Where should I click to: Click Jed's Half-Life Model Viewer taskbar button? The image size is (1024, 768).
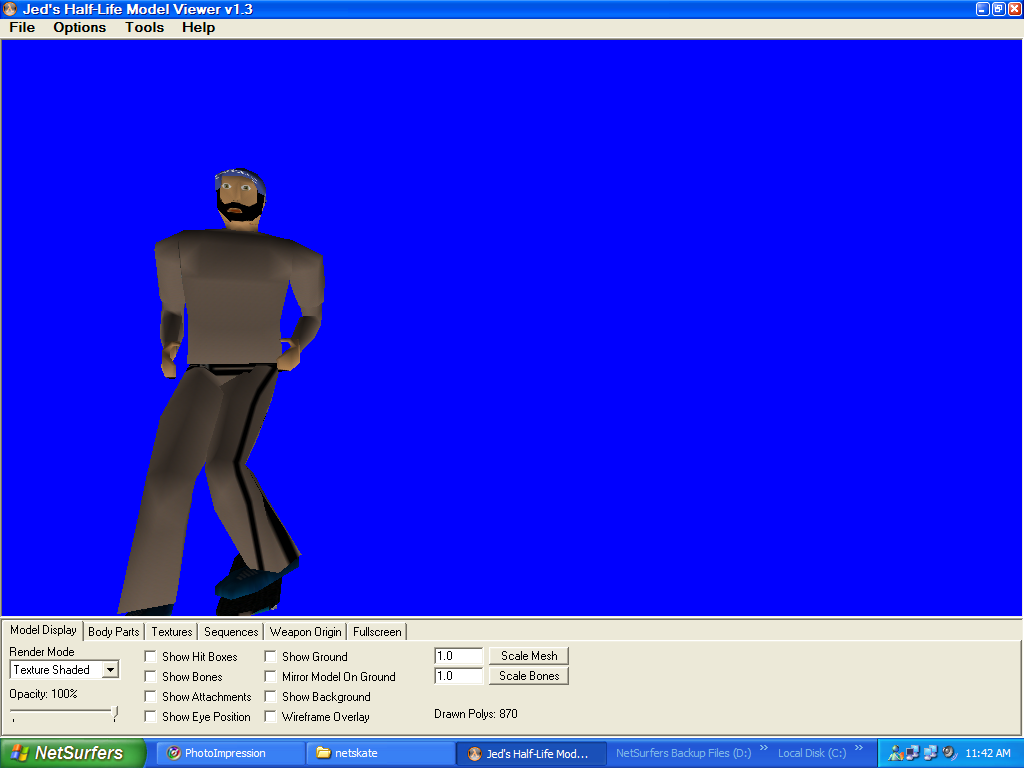coord(531,754)
